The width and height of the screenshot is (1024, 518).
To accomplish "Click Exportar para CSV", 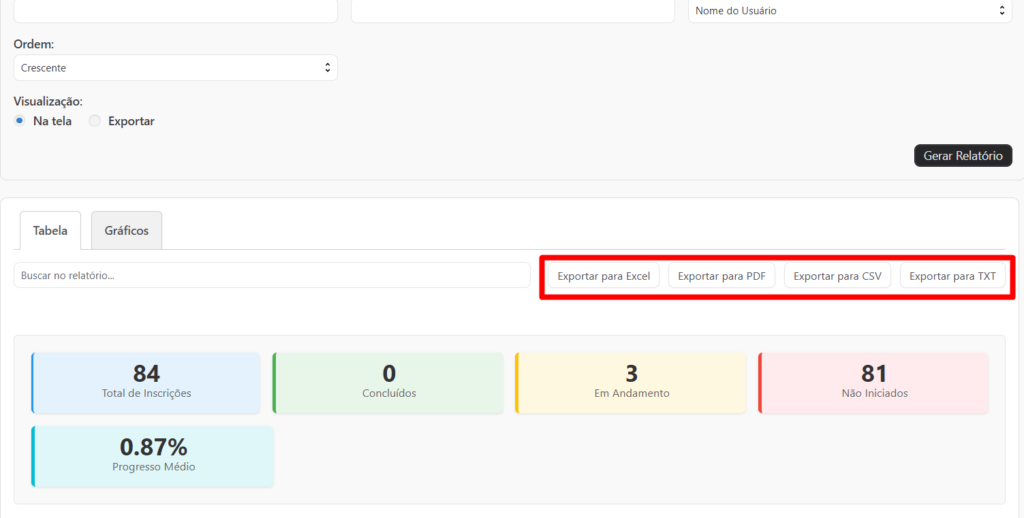I will click(x=837, y=276).
